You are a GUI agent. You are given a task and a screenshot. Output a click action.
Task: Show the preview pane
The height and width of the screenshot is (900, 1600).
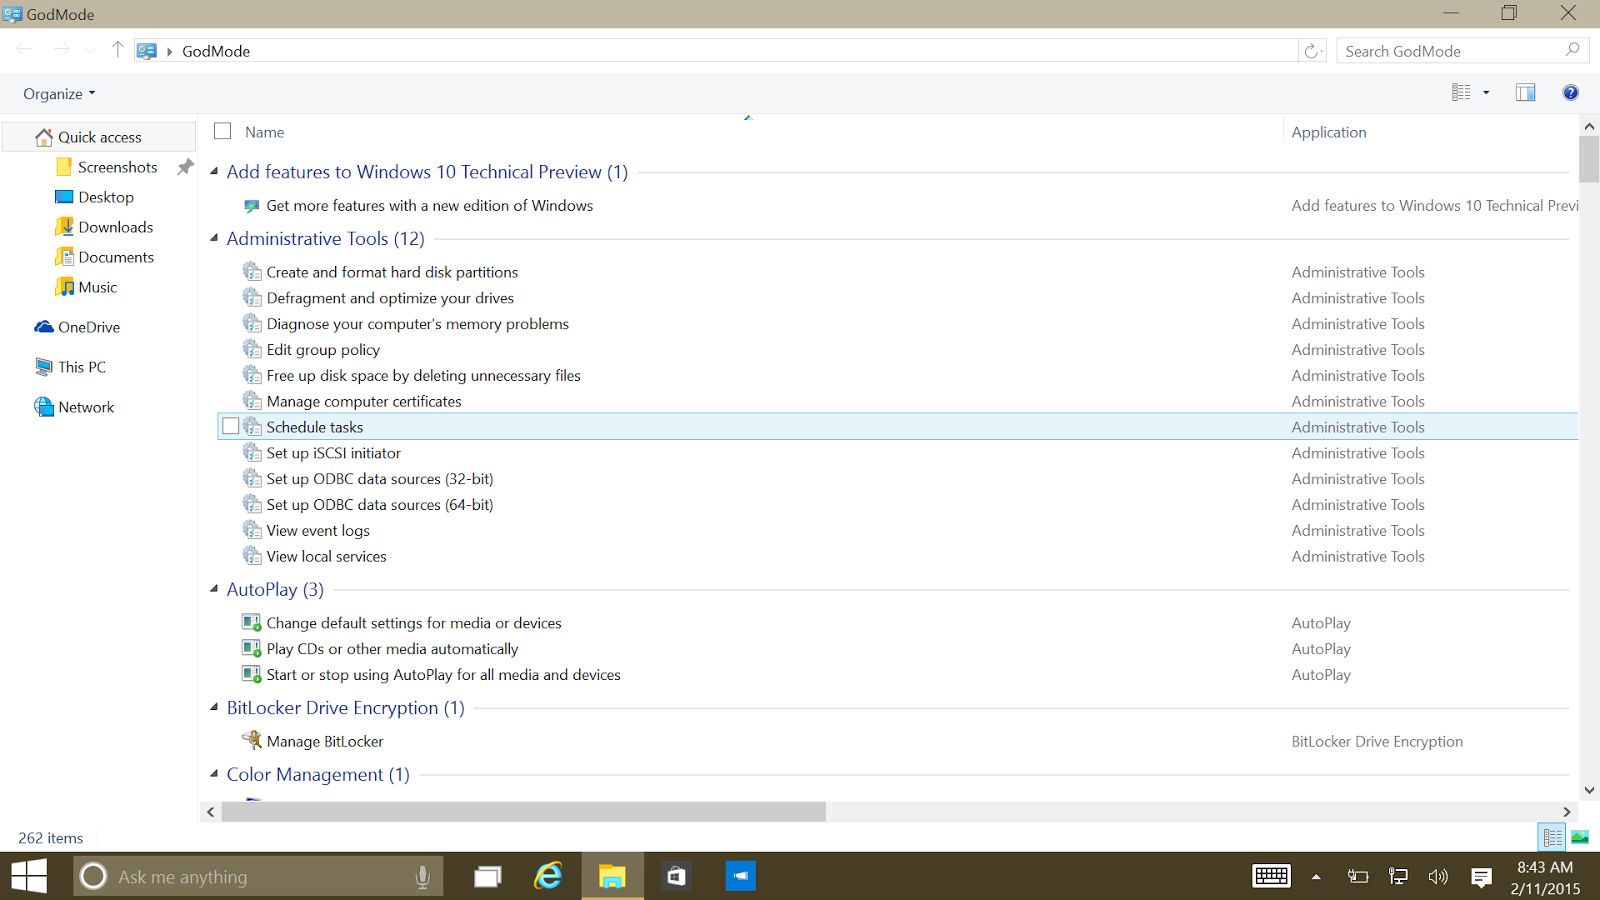pyautogui.click(x=1525, y=92)
